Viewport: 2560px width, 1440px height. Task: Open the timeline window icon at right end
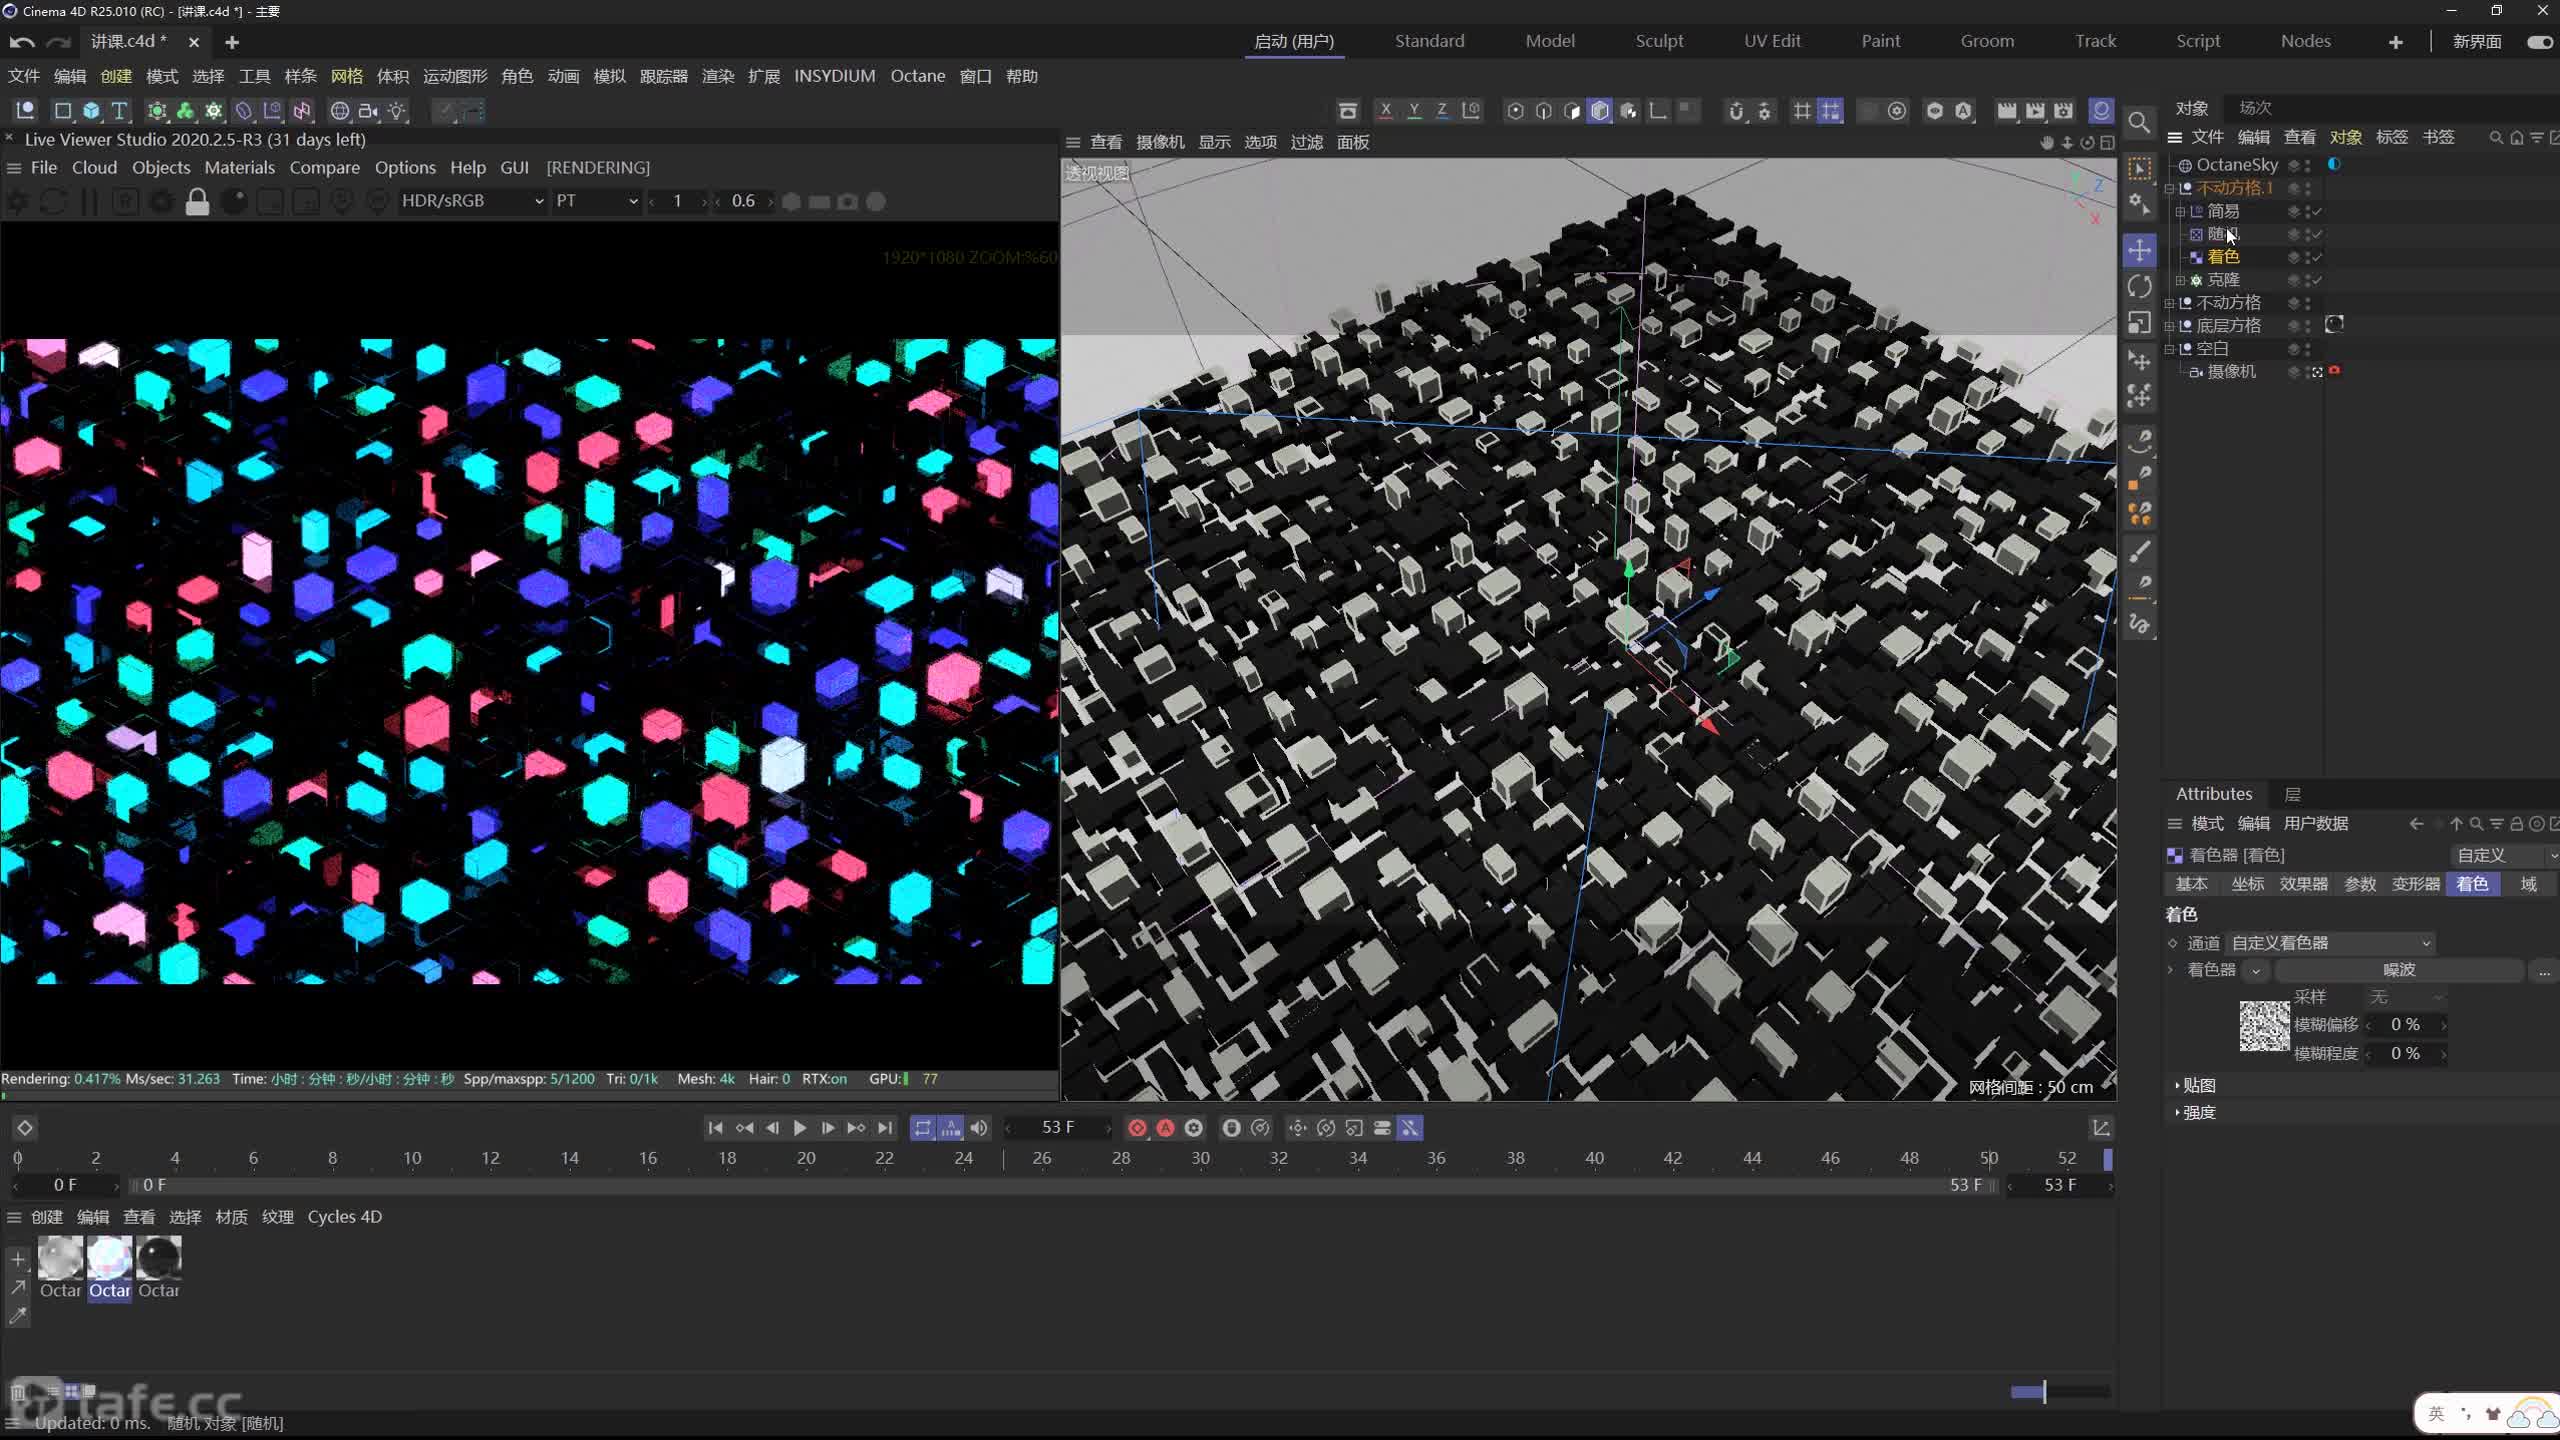[x=2101, y=1128]
